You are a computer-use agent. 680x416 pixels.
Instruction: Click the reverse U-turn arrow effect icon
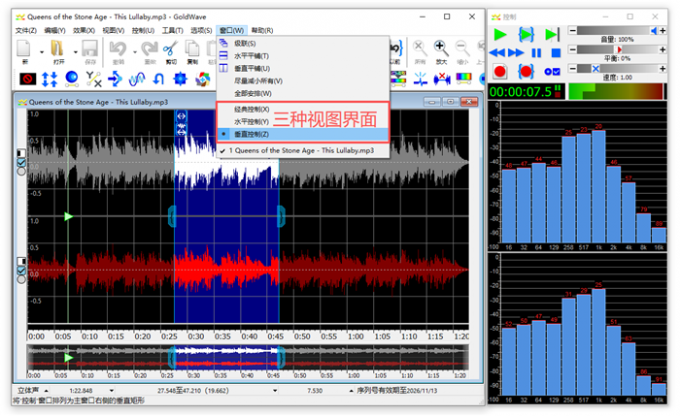point(159,79)
